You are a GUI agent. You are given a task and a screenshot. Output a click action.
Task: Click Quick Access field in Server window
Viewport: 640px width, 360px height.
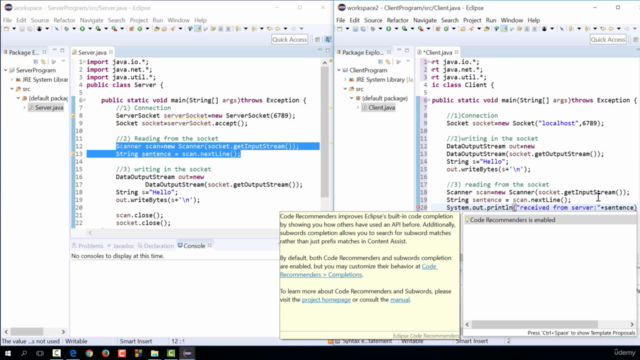[x=289, y=39]
